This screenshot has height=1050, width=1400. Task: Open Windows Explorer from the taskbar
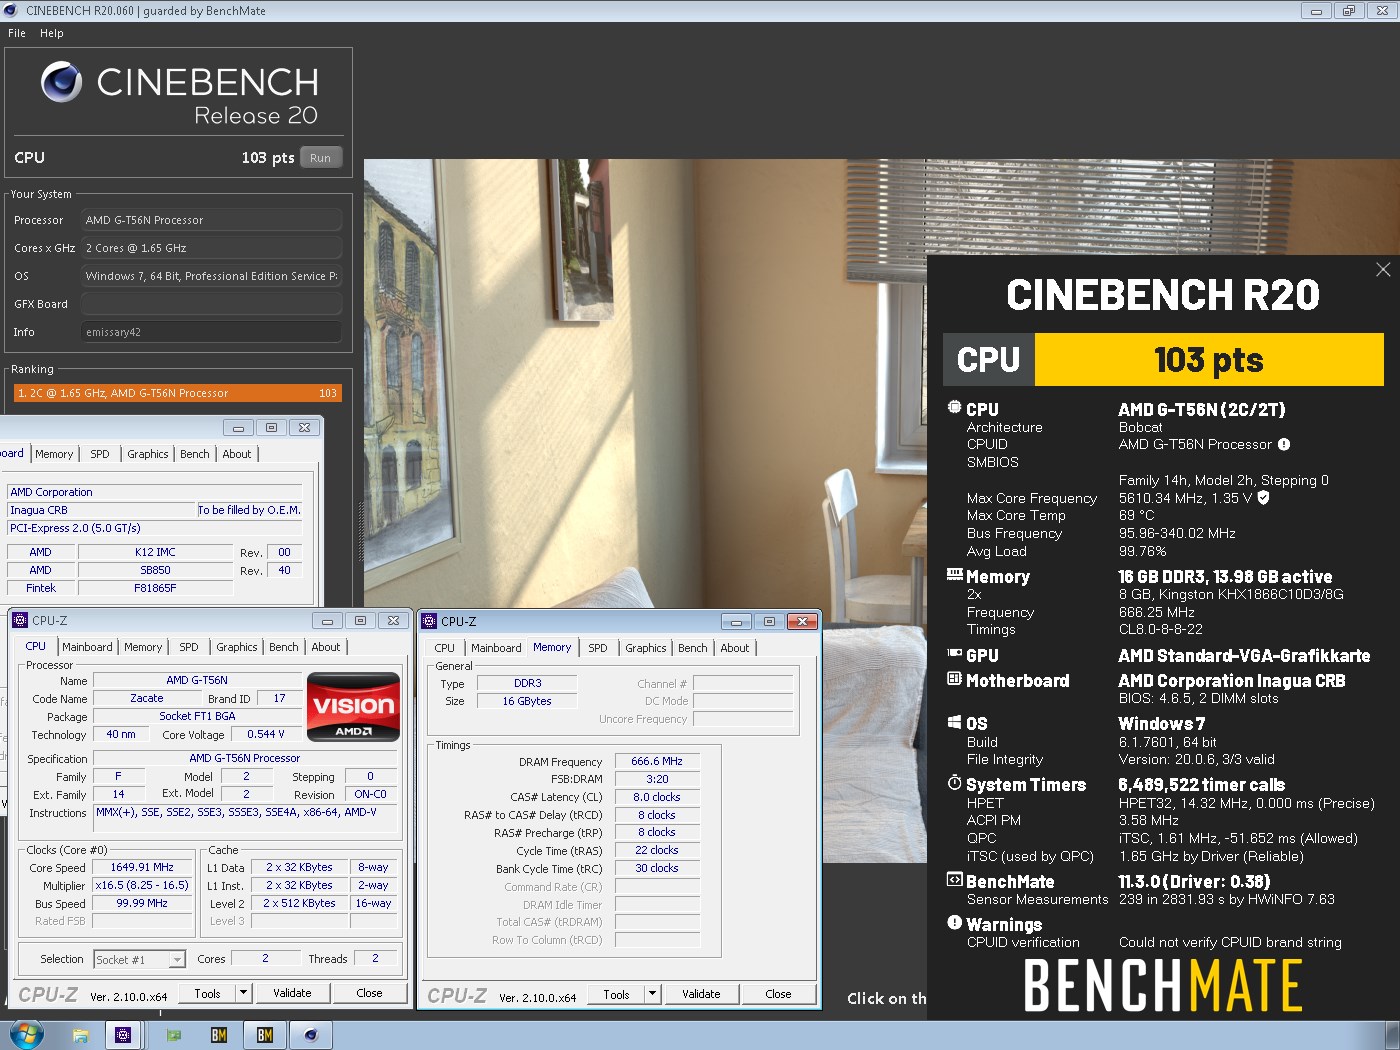80,1035
